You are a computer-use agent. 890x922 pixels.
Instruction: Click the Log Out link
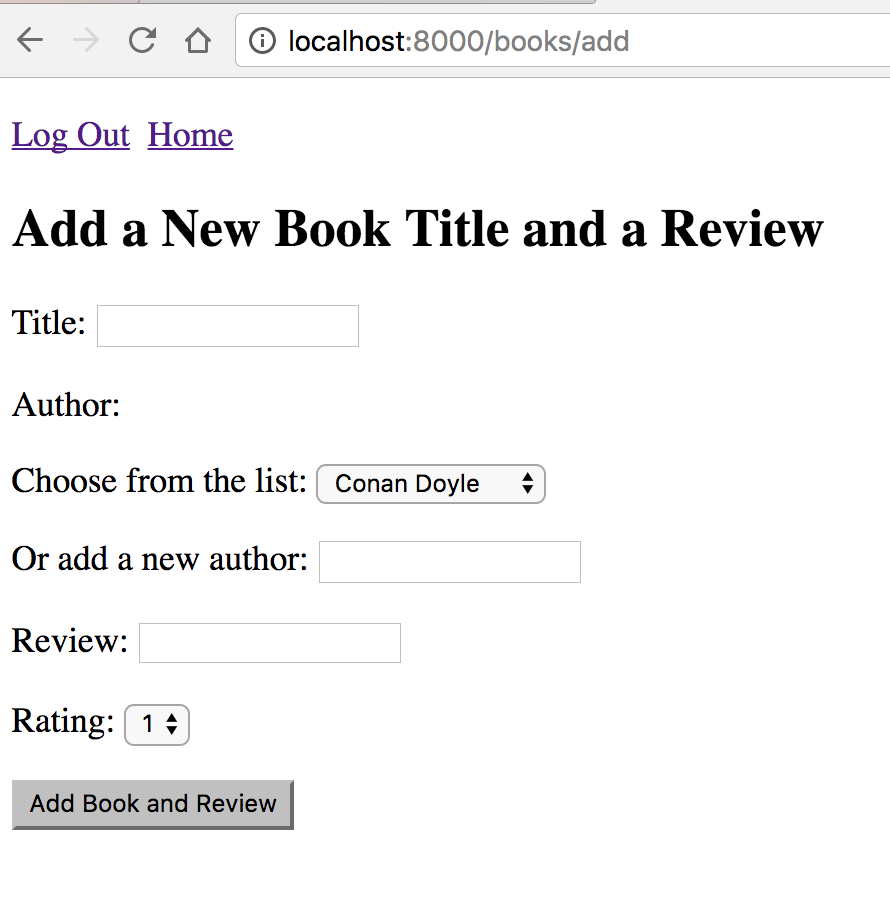click(70, 135)
